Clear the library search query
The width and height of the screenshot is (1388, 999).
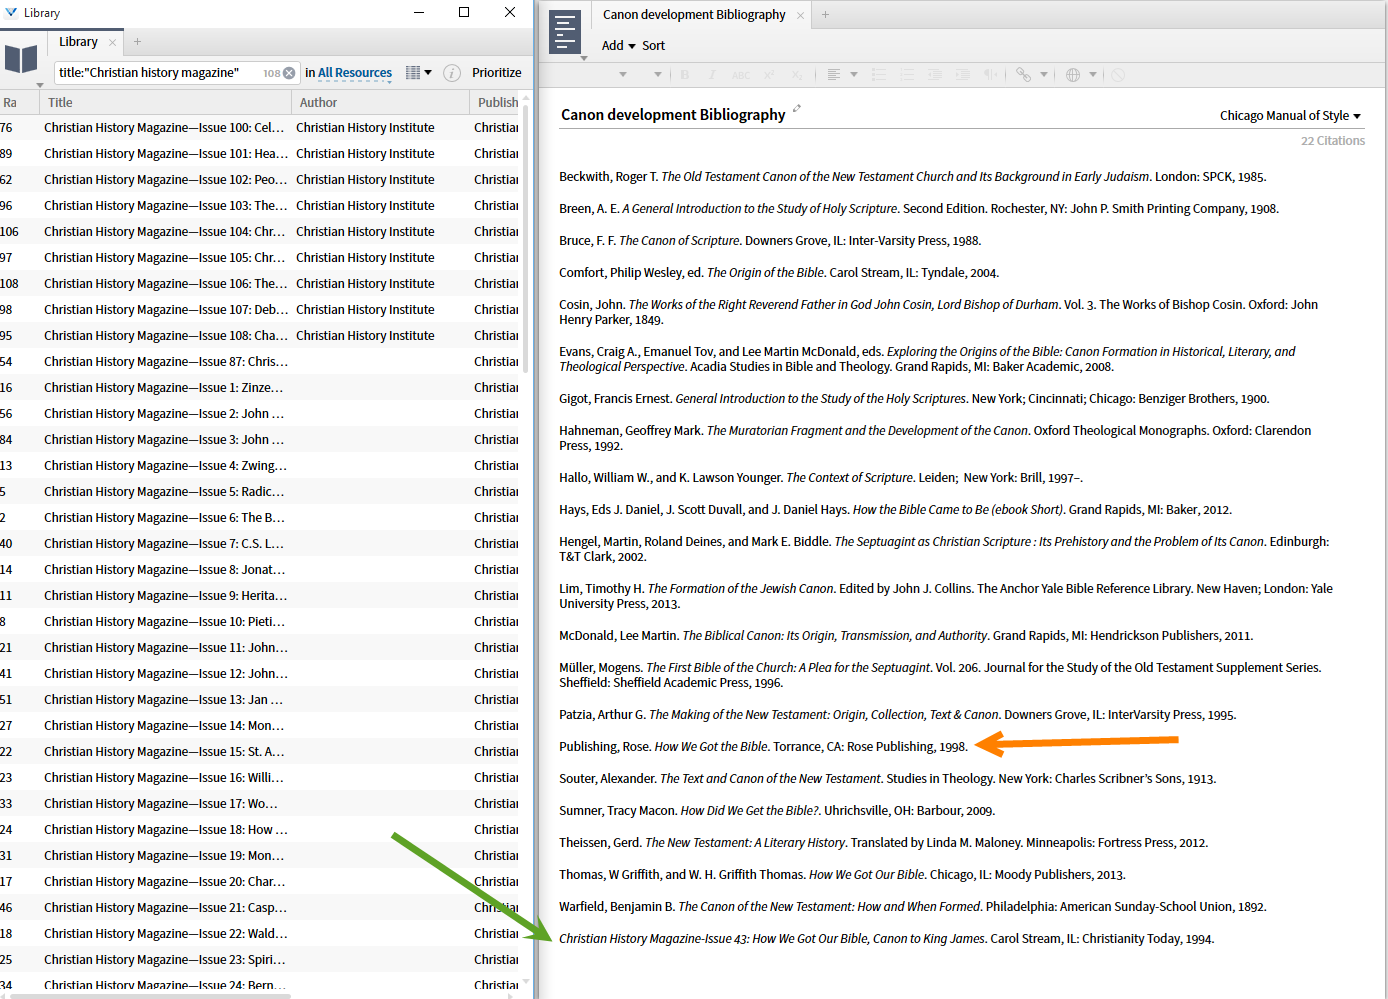coord(289,73)
